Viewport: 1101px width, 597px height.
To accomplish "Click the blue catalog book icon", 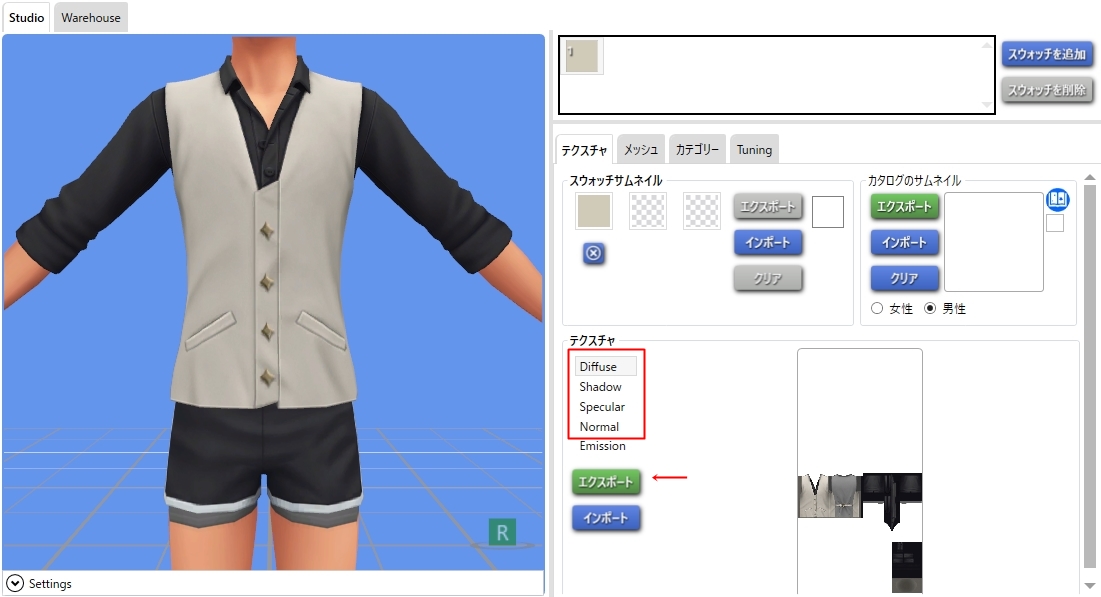I will click(x=1057, y=200).
